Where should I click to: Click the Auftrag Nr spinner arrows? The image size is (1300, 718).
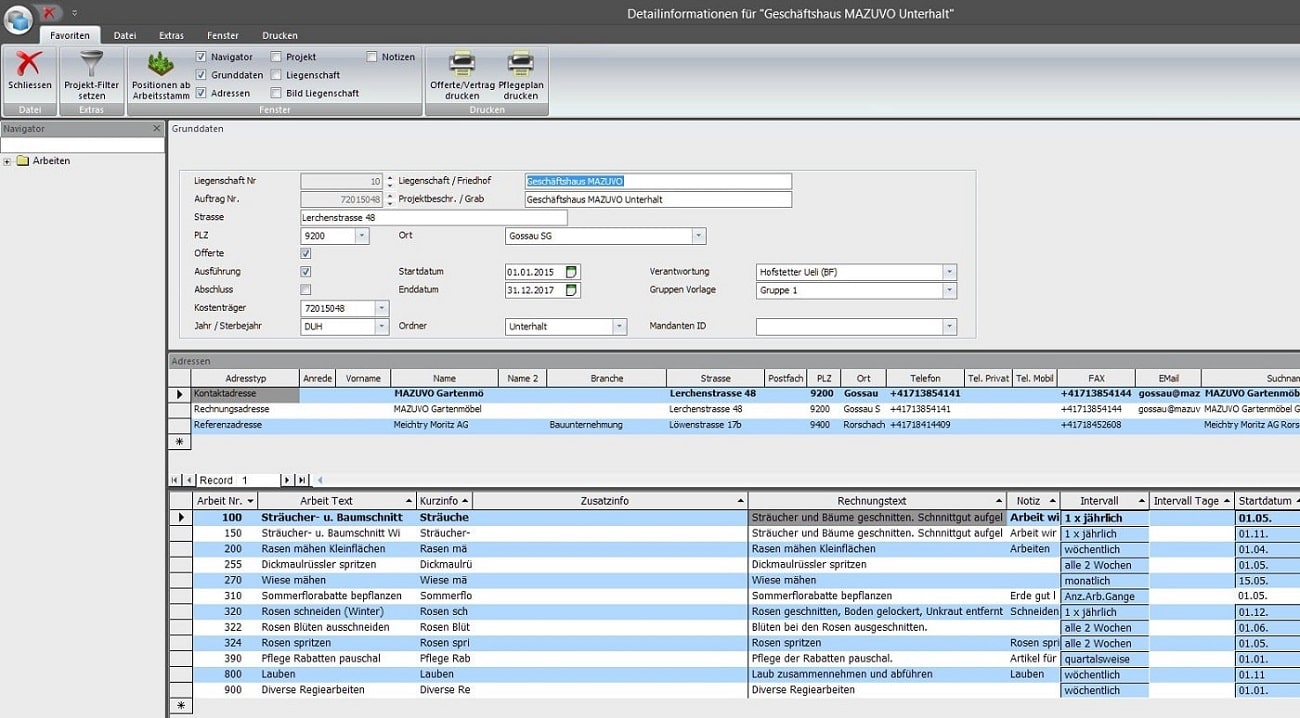(x=390, y=199)
